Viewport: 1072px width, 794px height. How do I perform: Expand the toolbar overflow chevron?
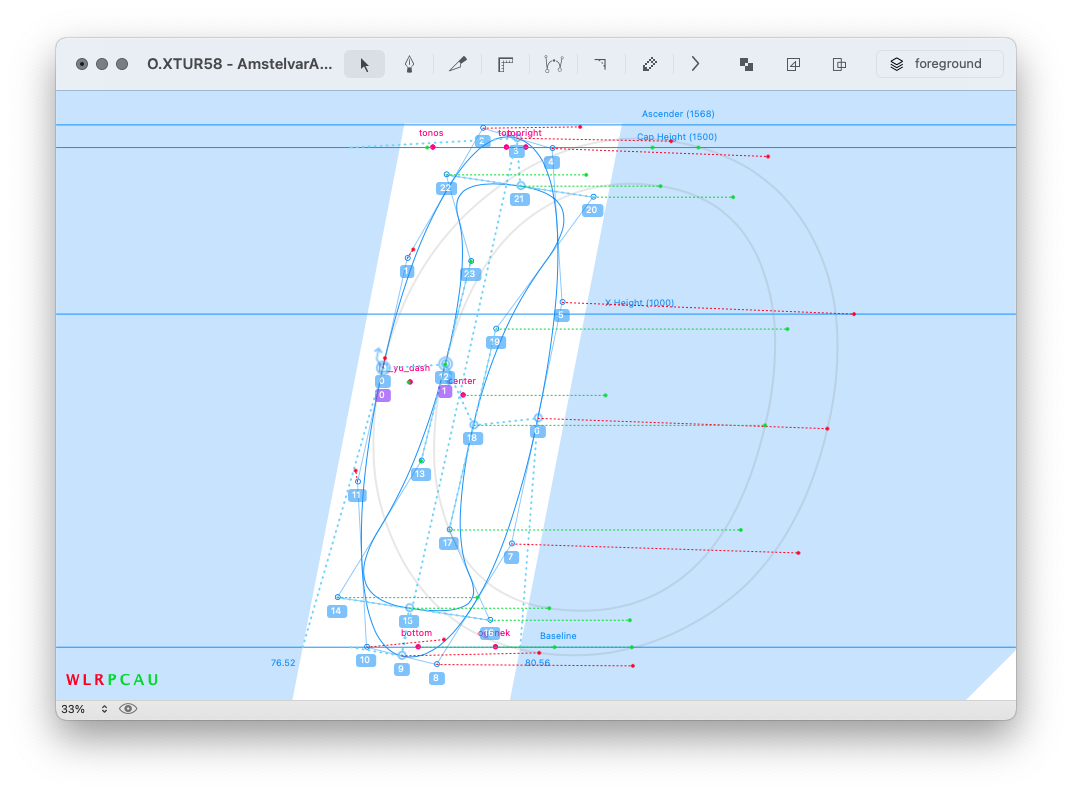point(695,64)
